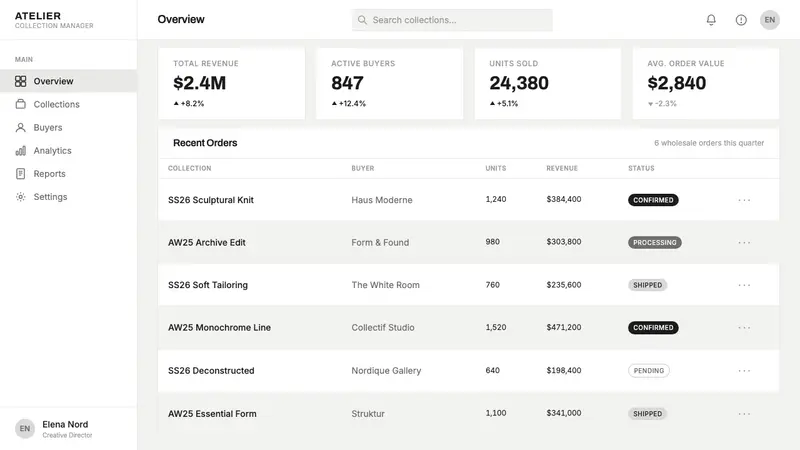Open the Collections menu item

68,104
